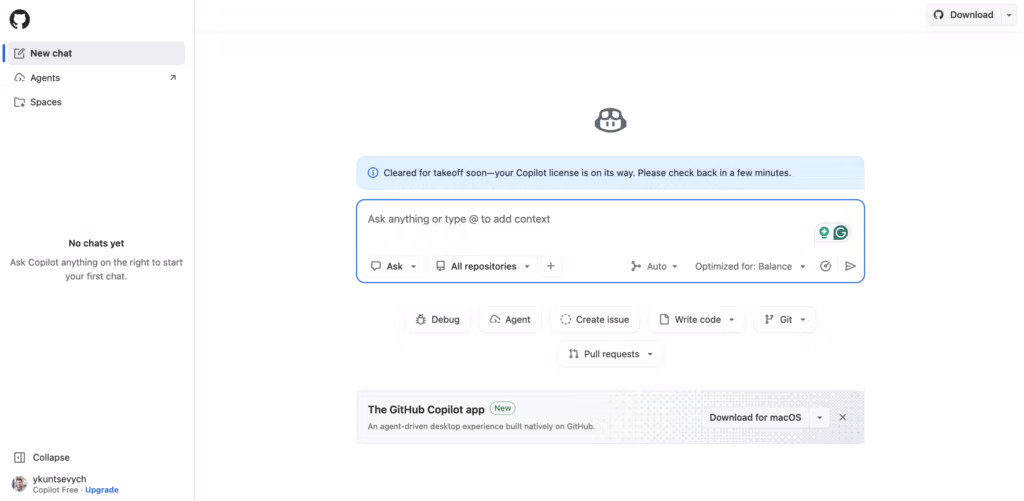Open the GitHub logo home link
This screenshot has width=1024, height=501.
[x=20, y=20]
